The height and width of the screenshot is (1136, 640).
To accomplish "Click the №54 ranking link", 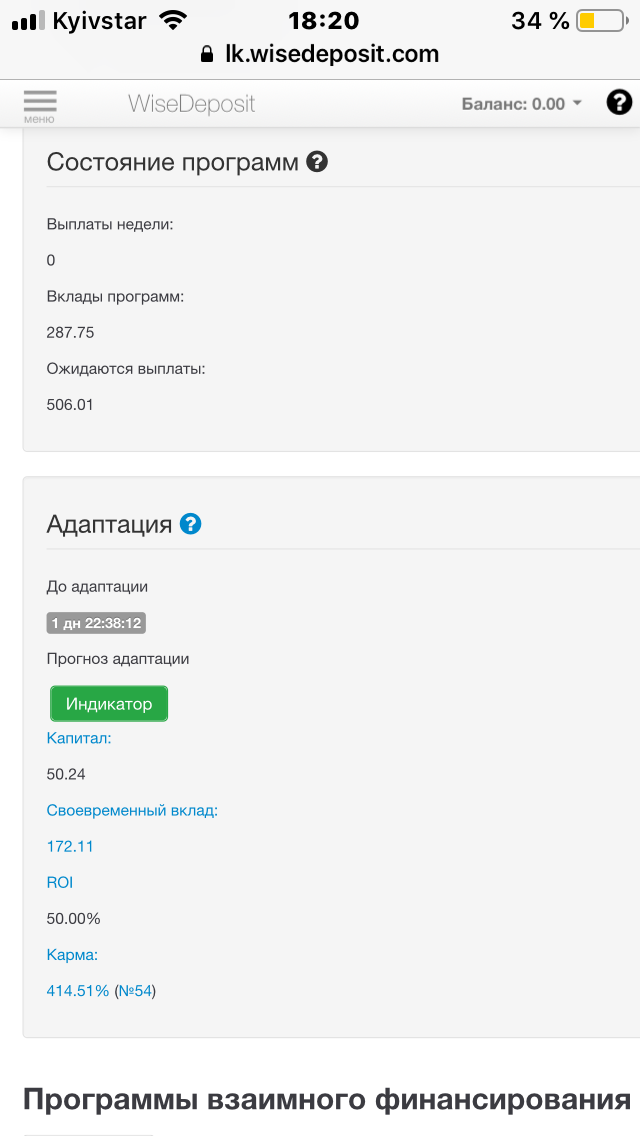I will [x=135, y=991].
